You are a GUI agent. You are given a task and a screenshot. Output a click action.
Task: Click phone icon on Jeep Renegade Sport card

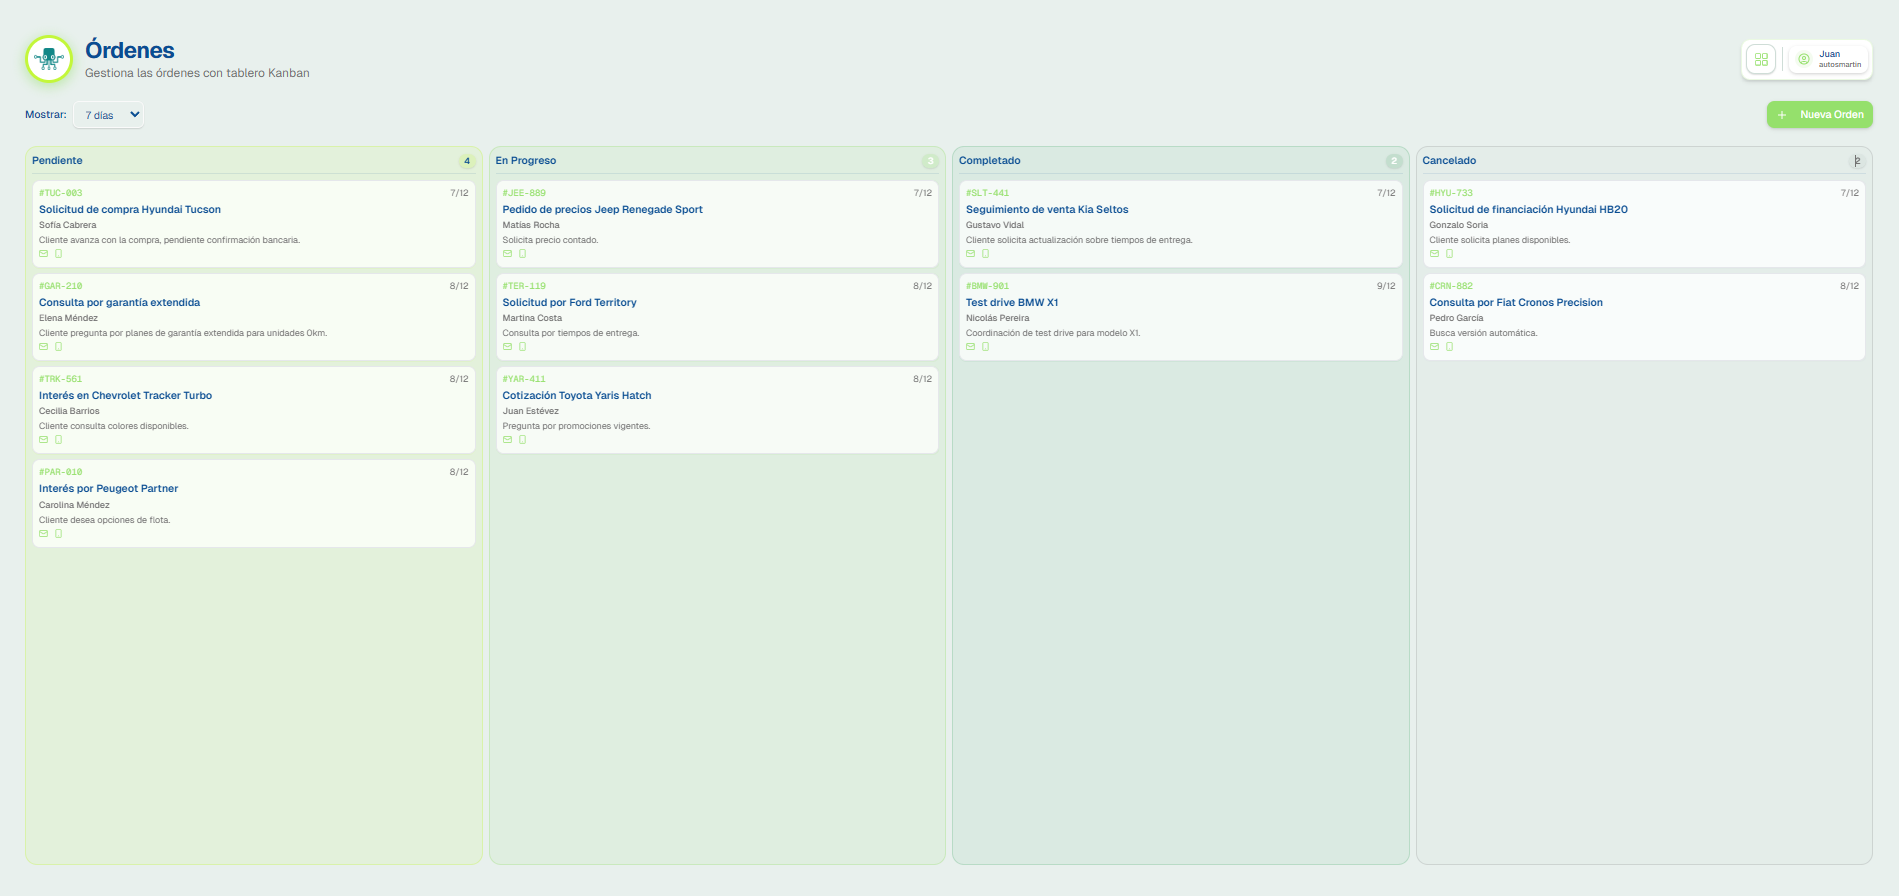522,254
